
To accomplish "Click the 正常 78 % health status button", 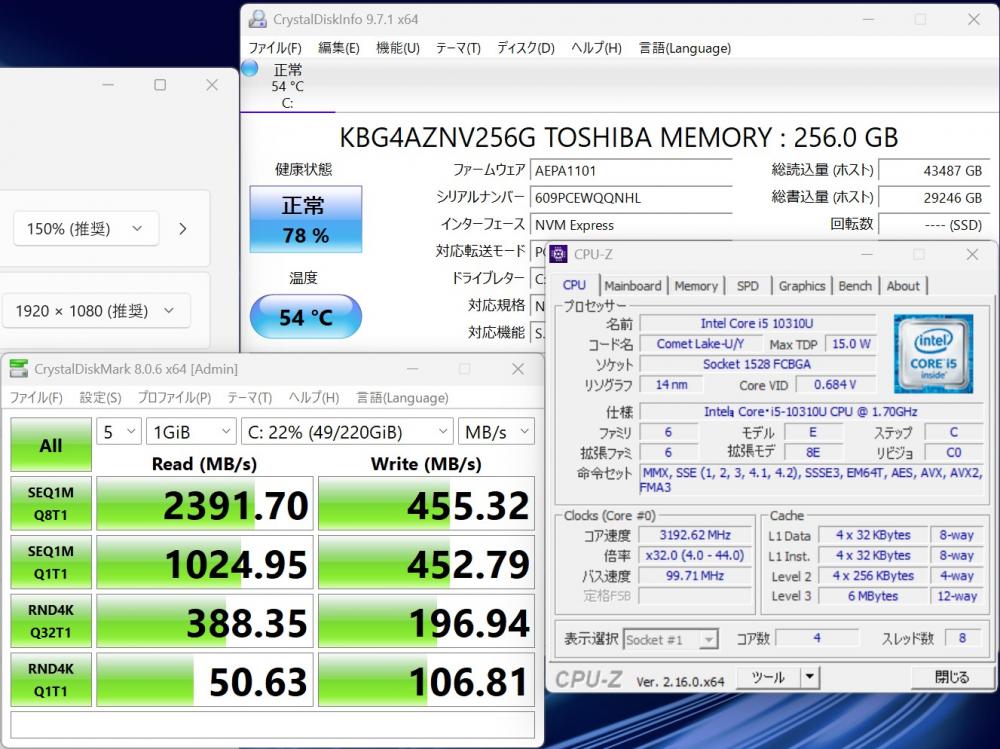I will 305,219.
